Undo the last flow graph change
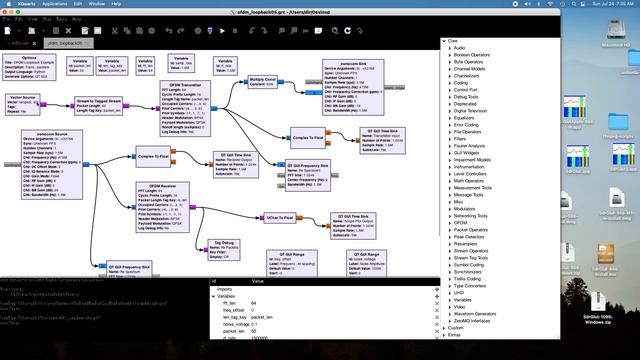This screenshot has height=360, width=640. 169,31
